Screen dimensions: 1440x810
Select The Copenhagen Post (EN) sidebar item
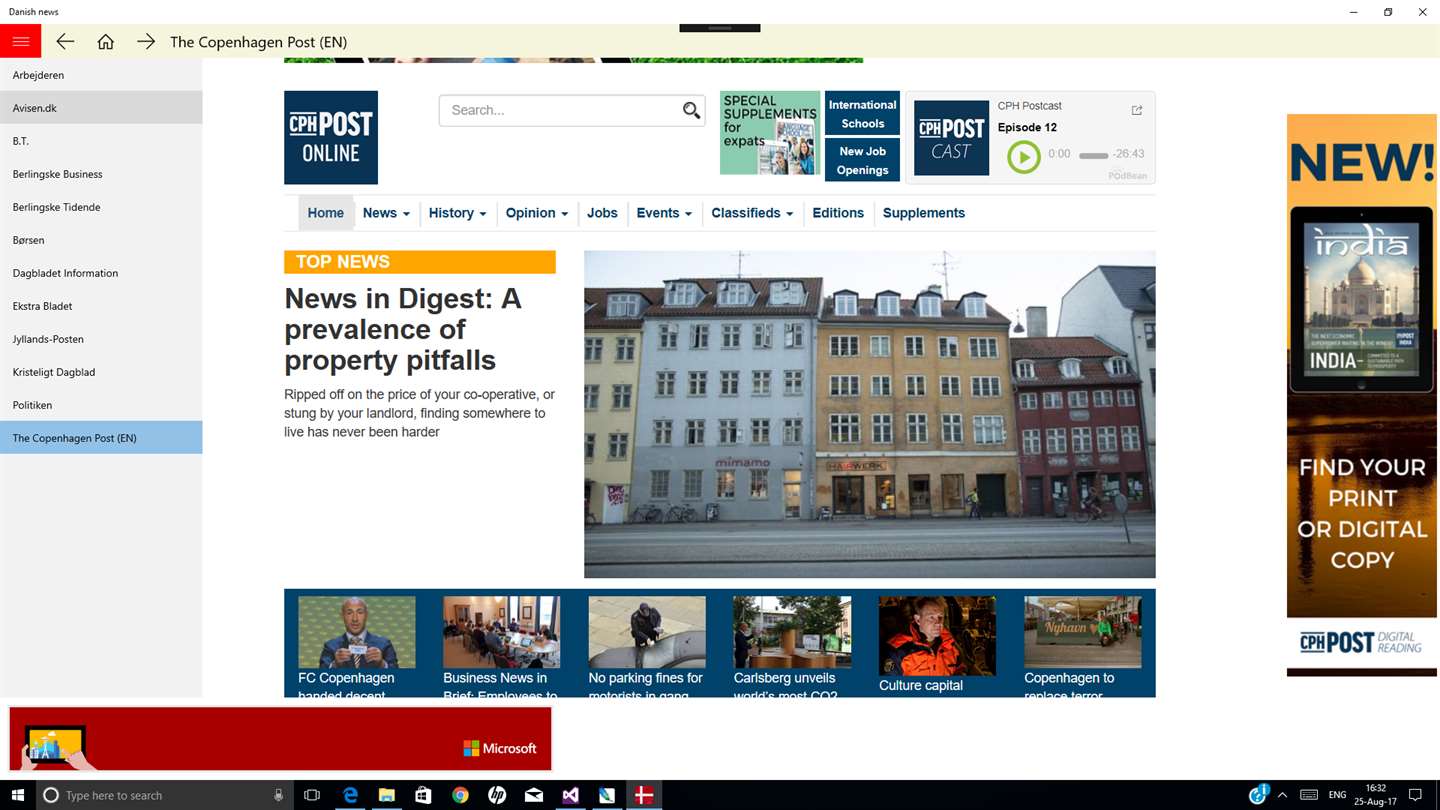click(101, 438)
